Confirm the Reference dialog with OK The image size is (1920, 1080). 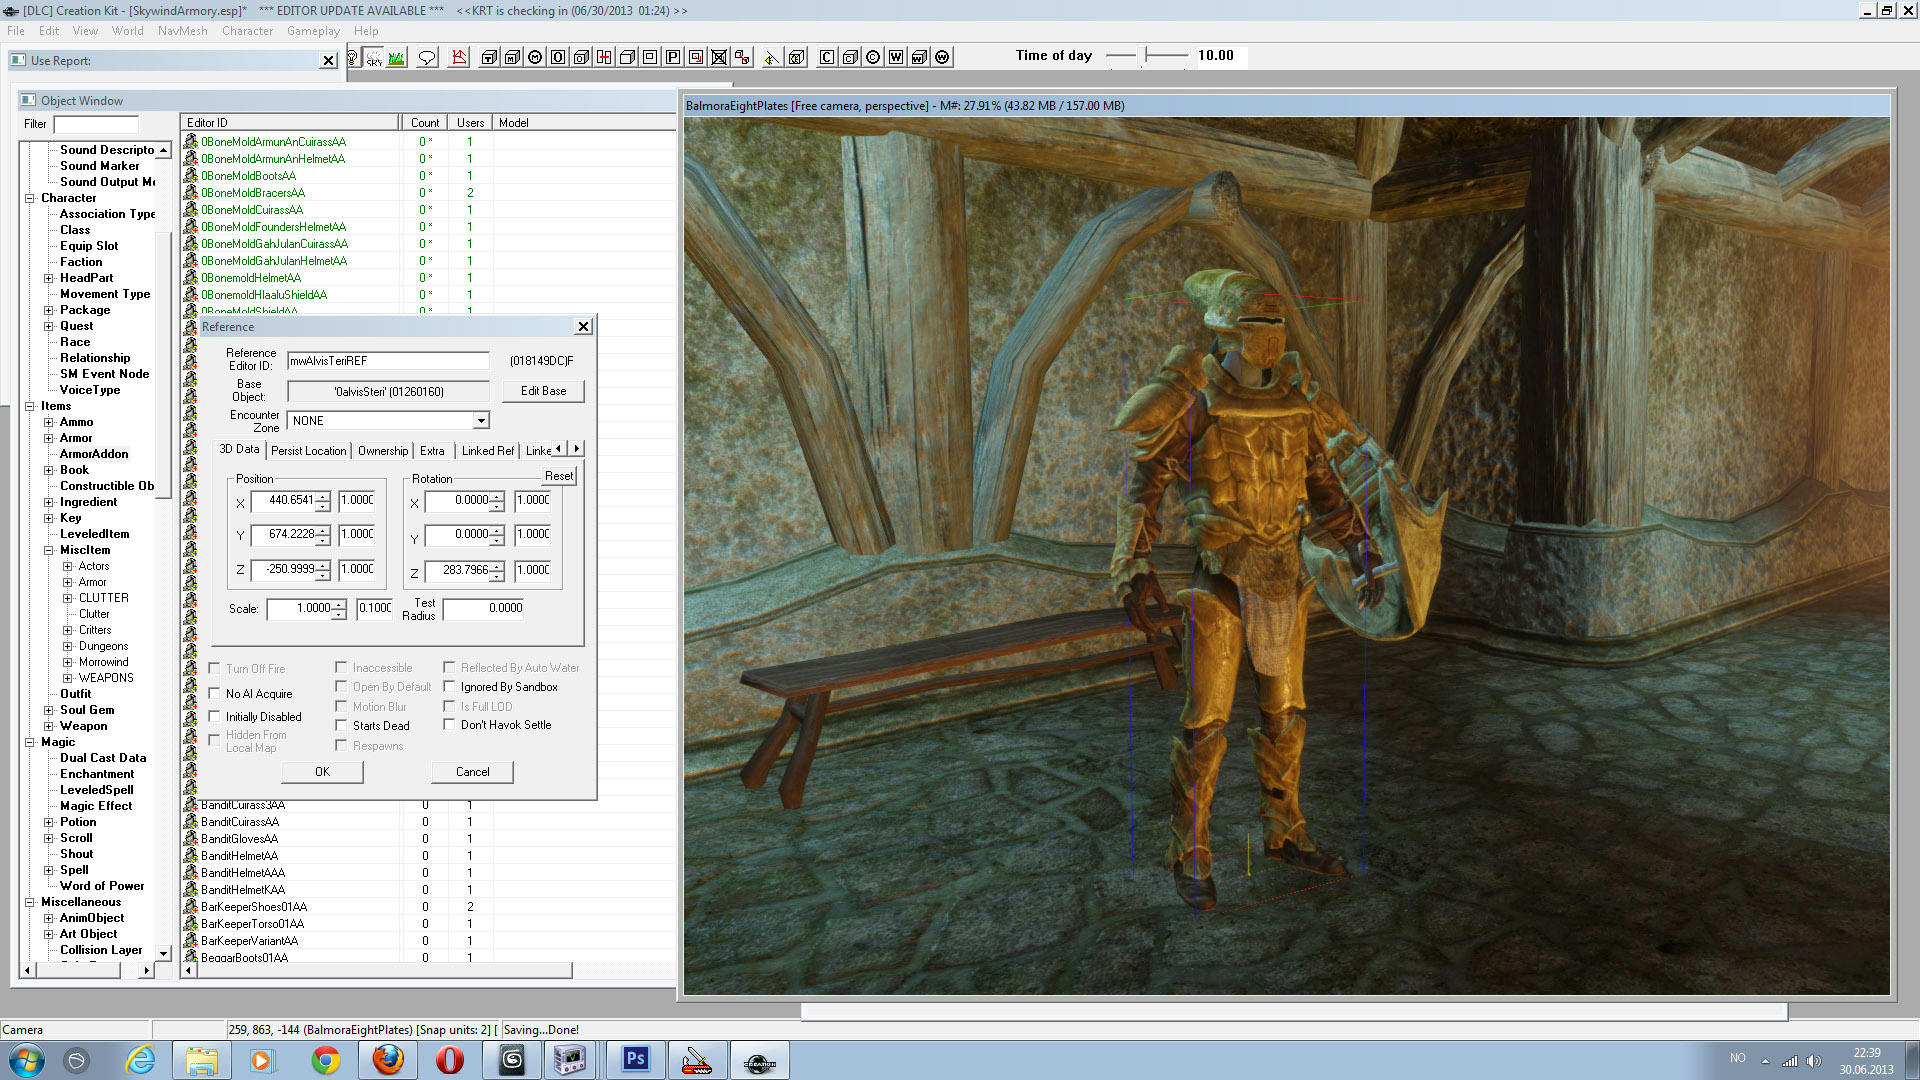(322, 772)
